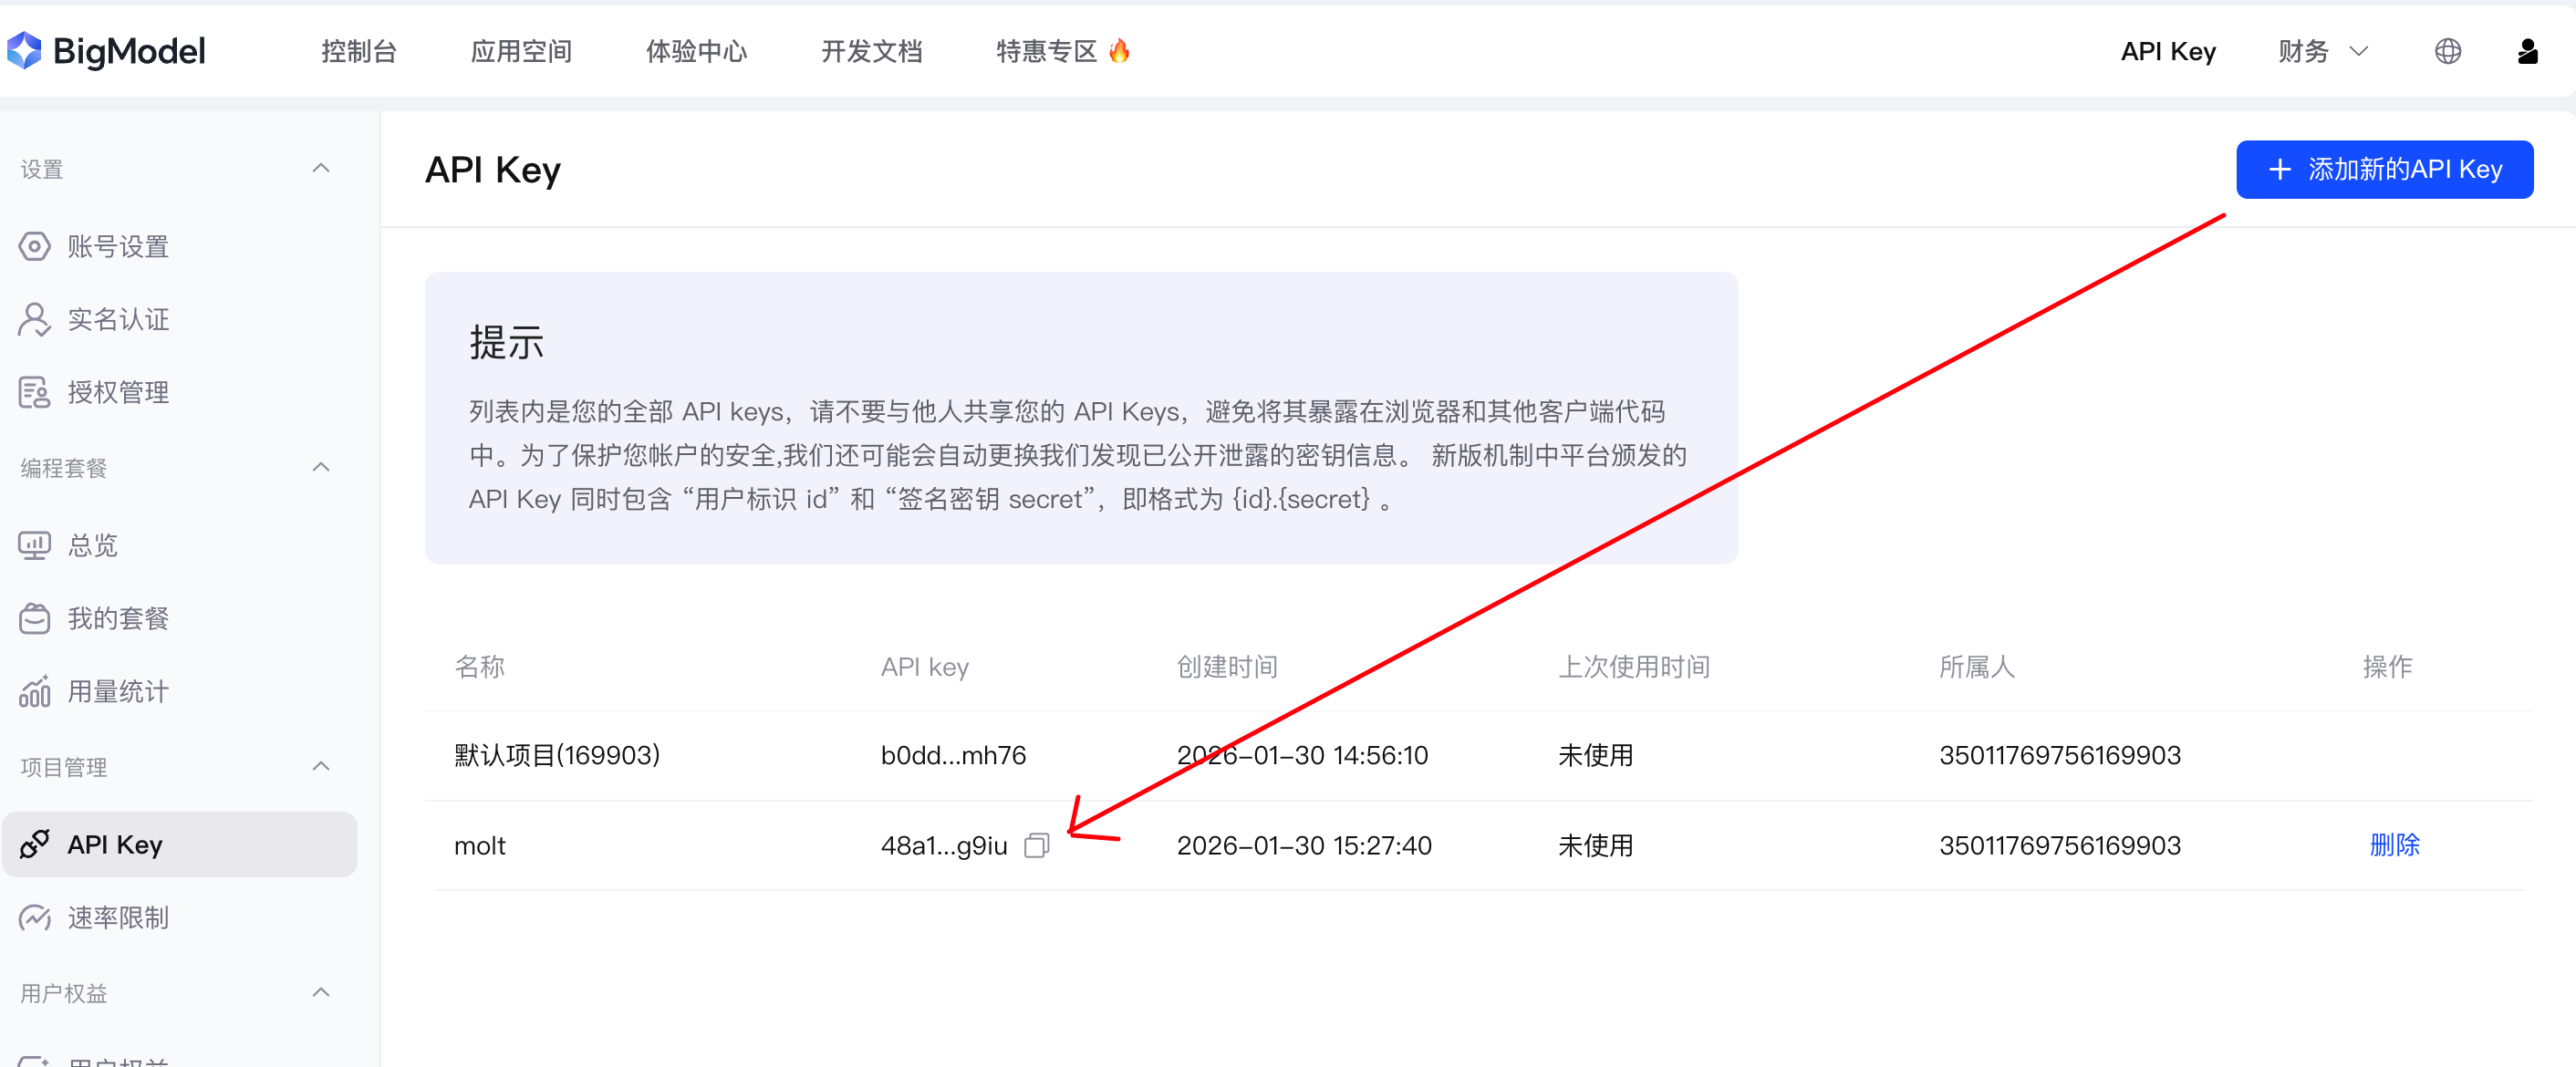Screen dimensions: 2576x1067
Task: Expand the 财务 dropdown arrow
Action: (2358, 51)
